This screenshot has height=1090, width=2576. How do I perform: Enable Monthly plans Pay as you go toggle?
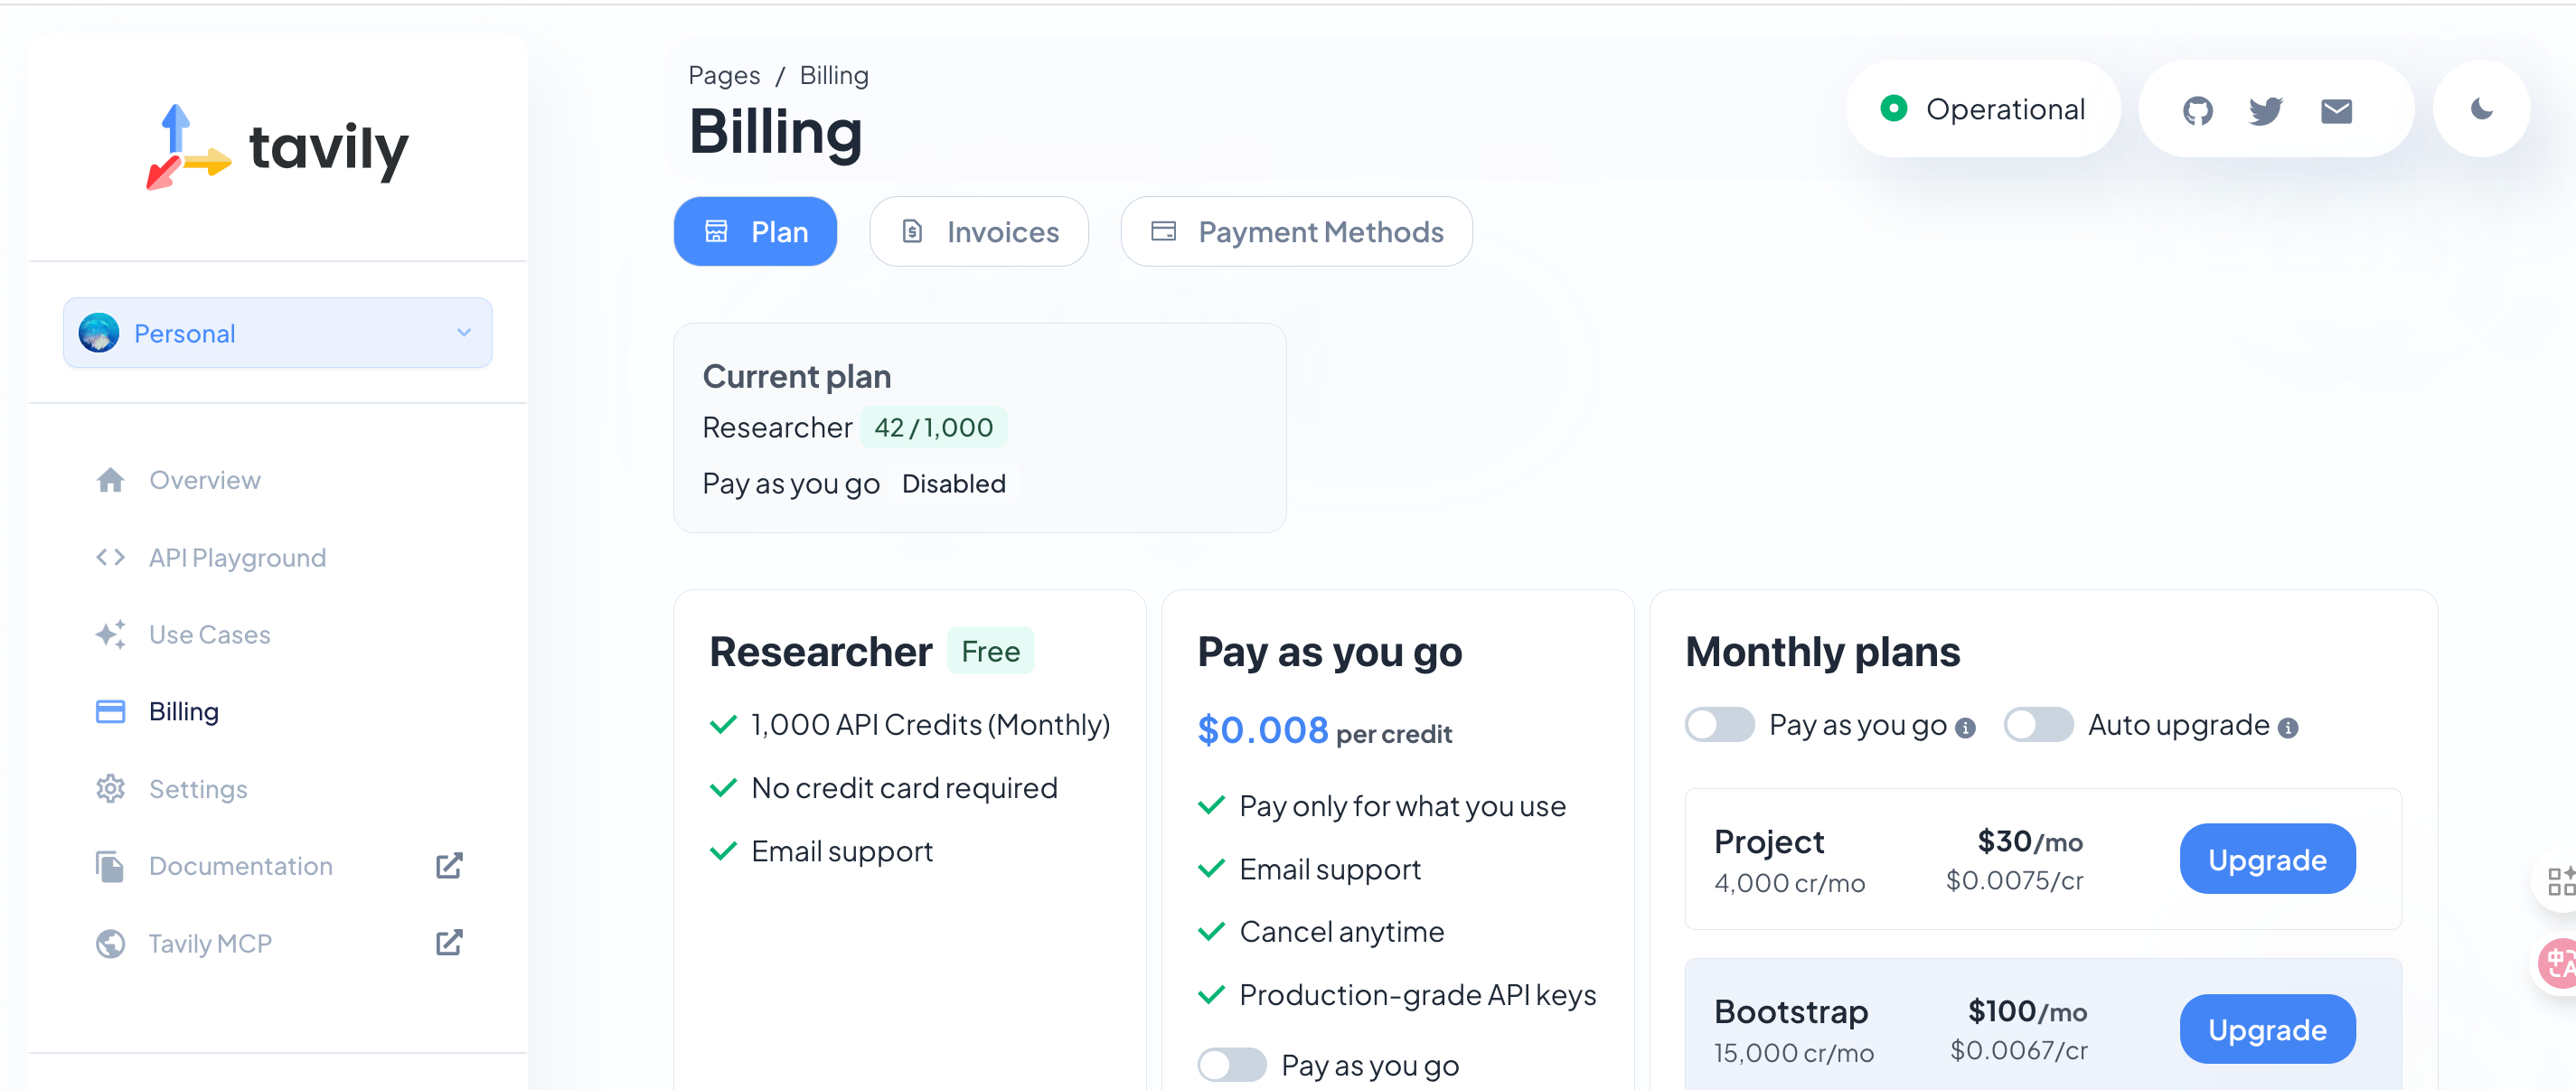click(1719, 724)
